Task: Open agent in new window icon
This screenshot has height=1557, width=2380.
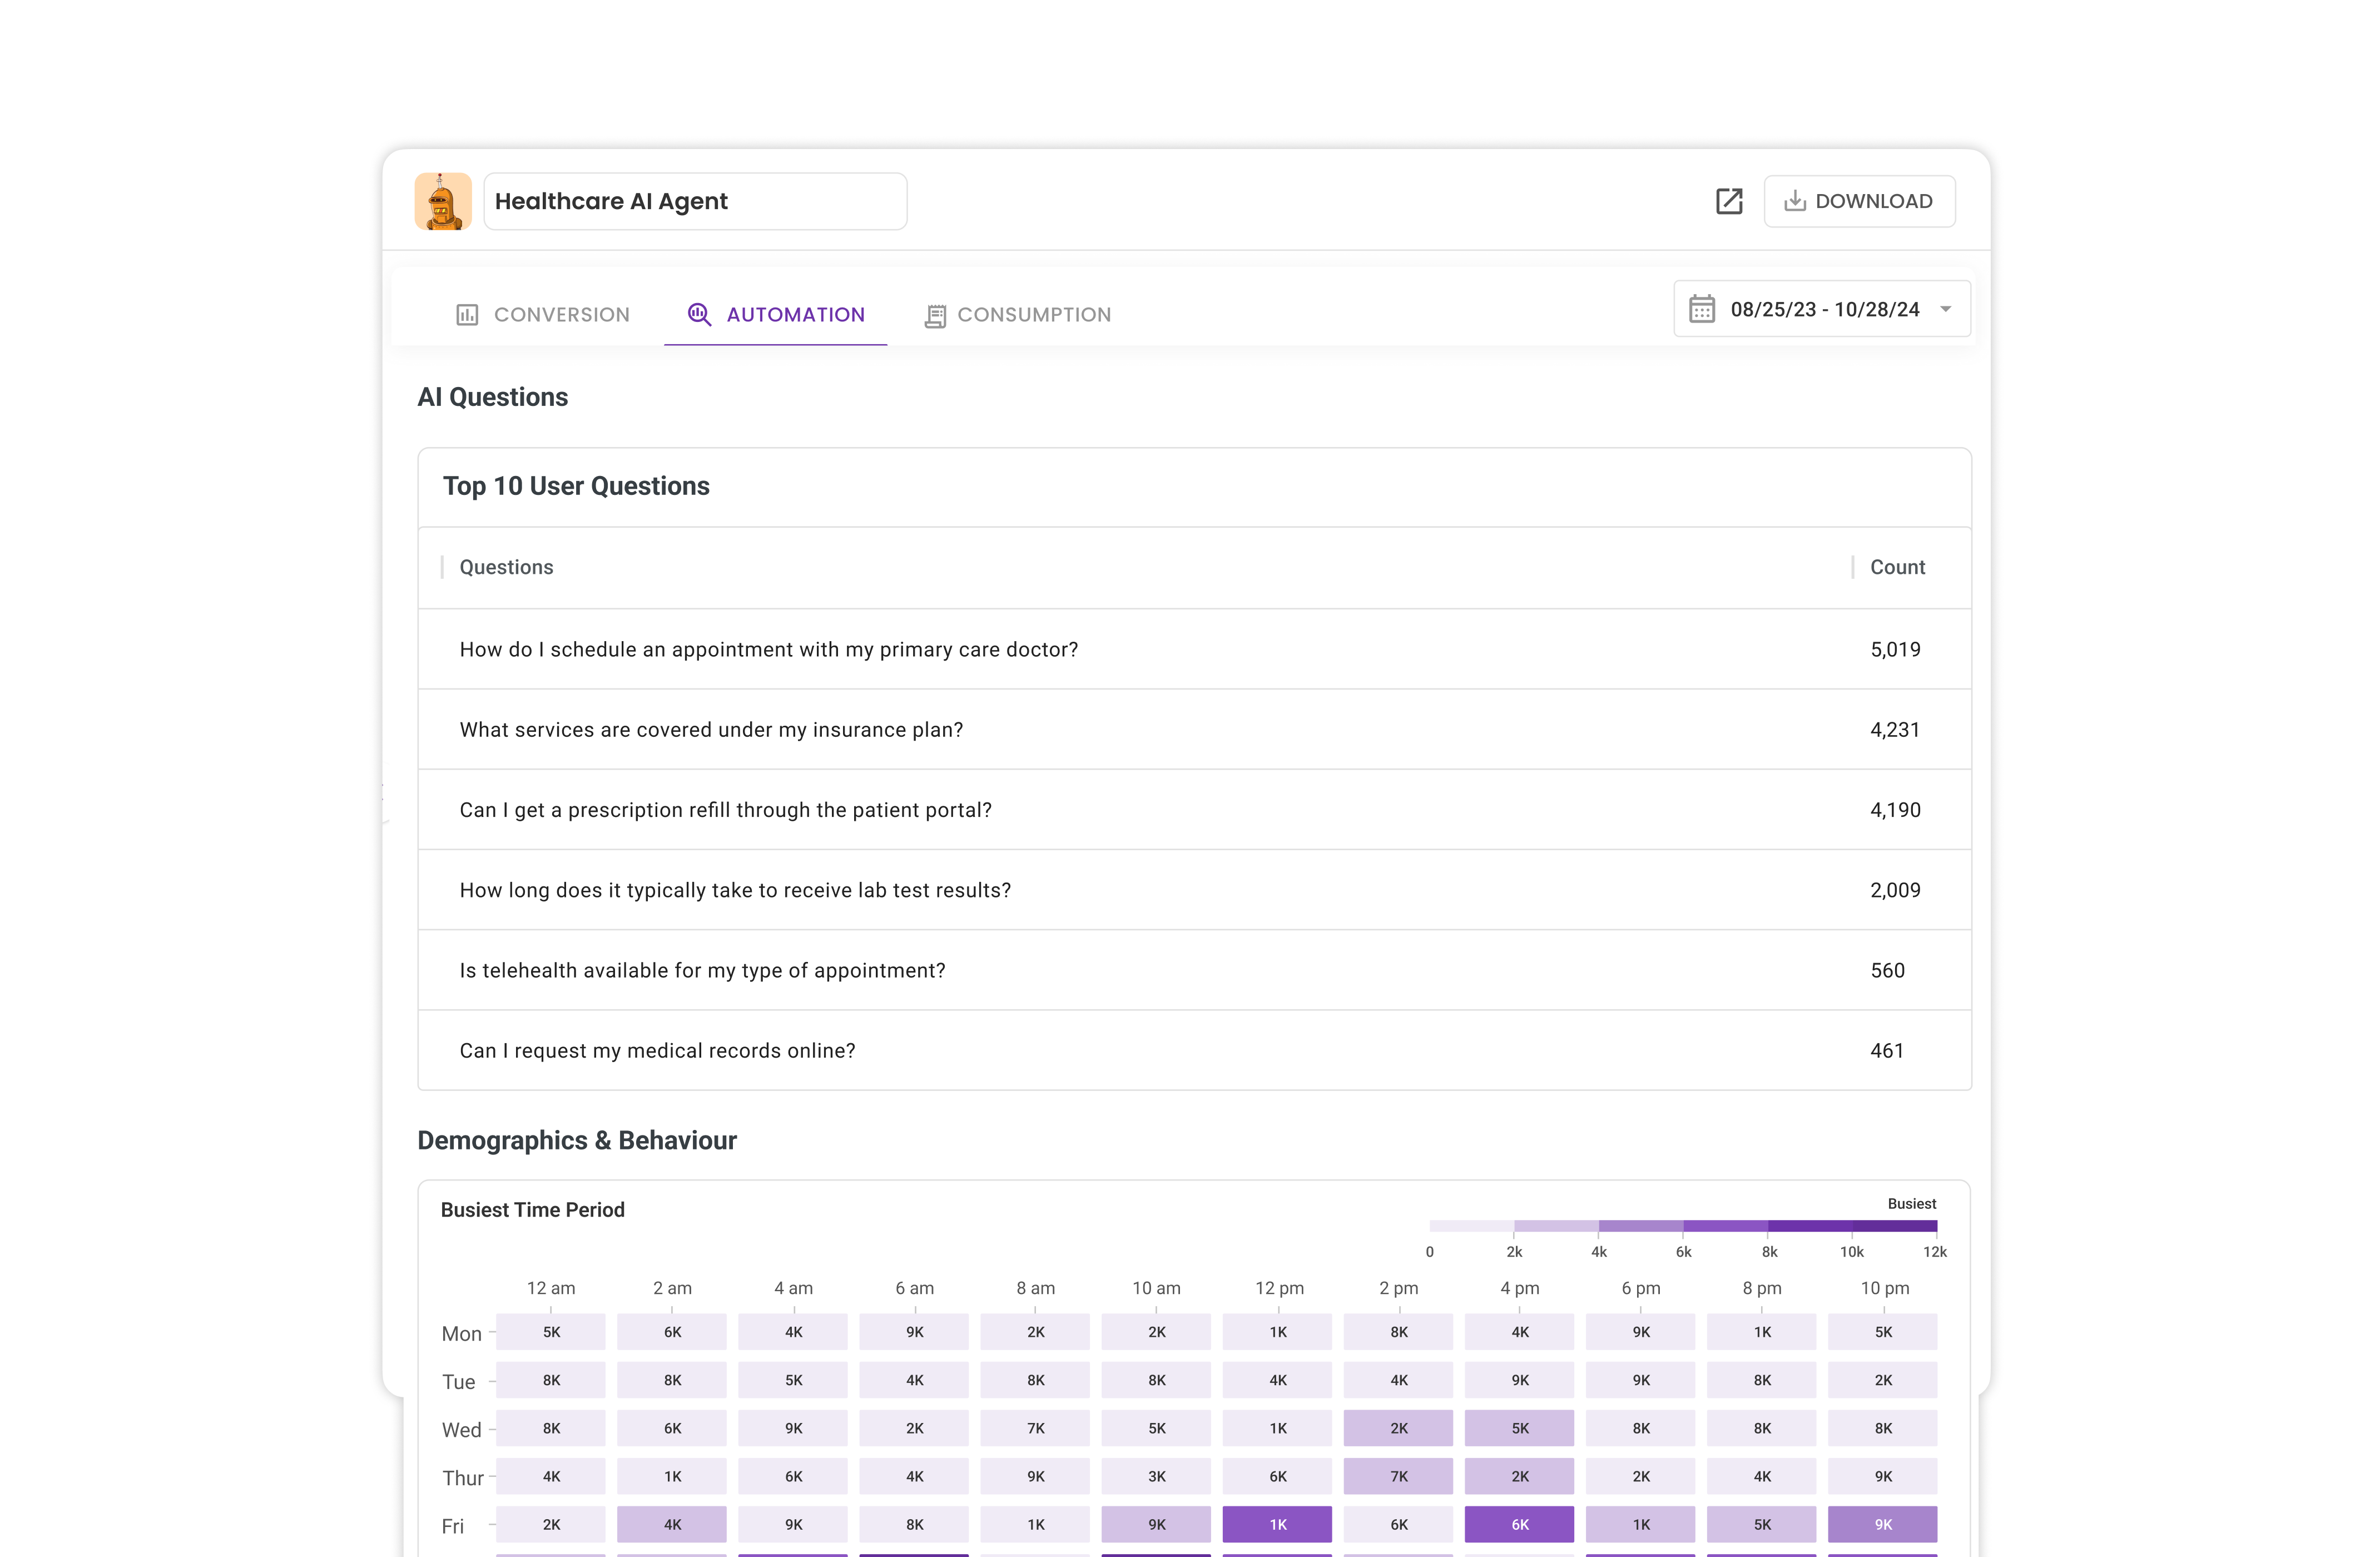Action: coord(1728,201)
